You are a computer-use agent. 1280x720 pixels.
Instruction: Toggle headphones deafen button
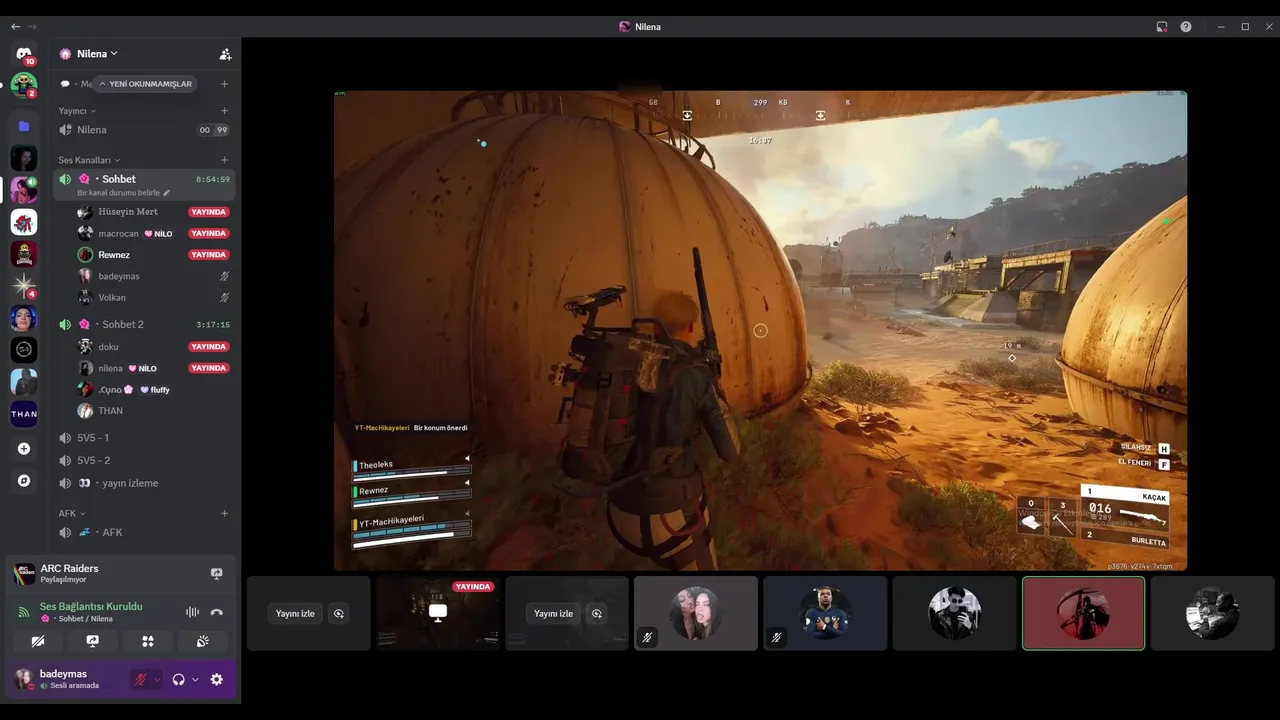(x=178, y=680)
